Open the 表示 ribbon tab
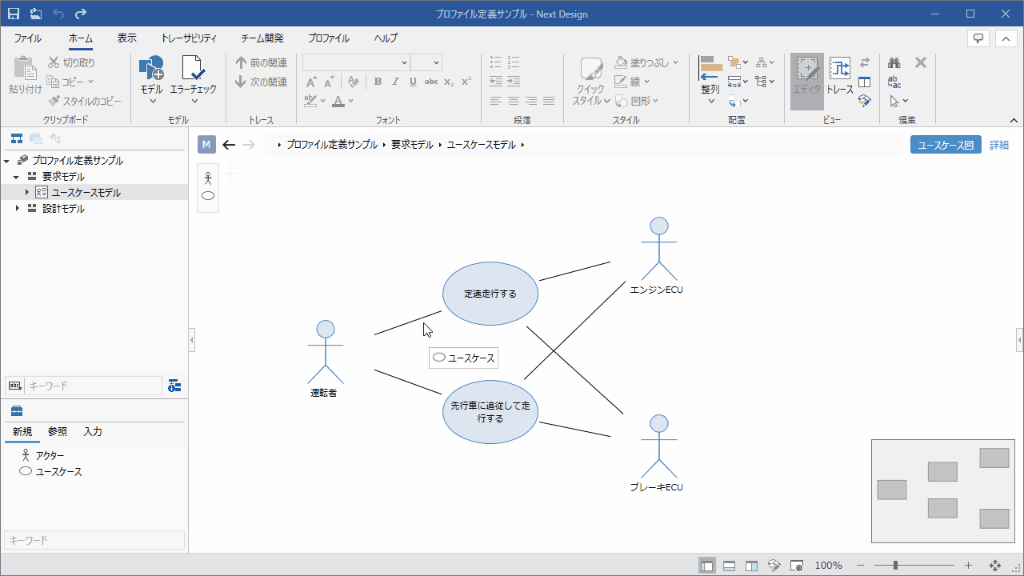The width and height of the screenshot is (1024, 576). click(127, 39)
